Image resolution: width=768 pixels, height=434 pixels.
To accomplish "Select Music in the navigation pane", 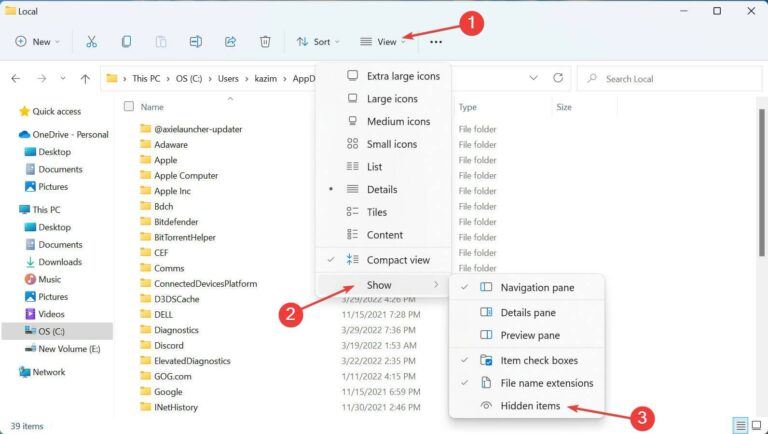I will pos(43,279).
